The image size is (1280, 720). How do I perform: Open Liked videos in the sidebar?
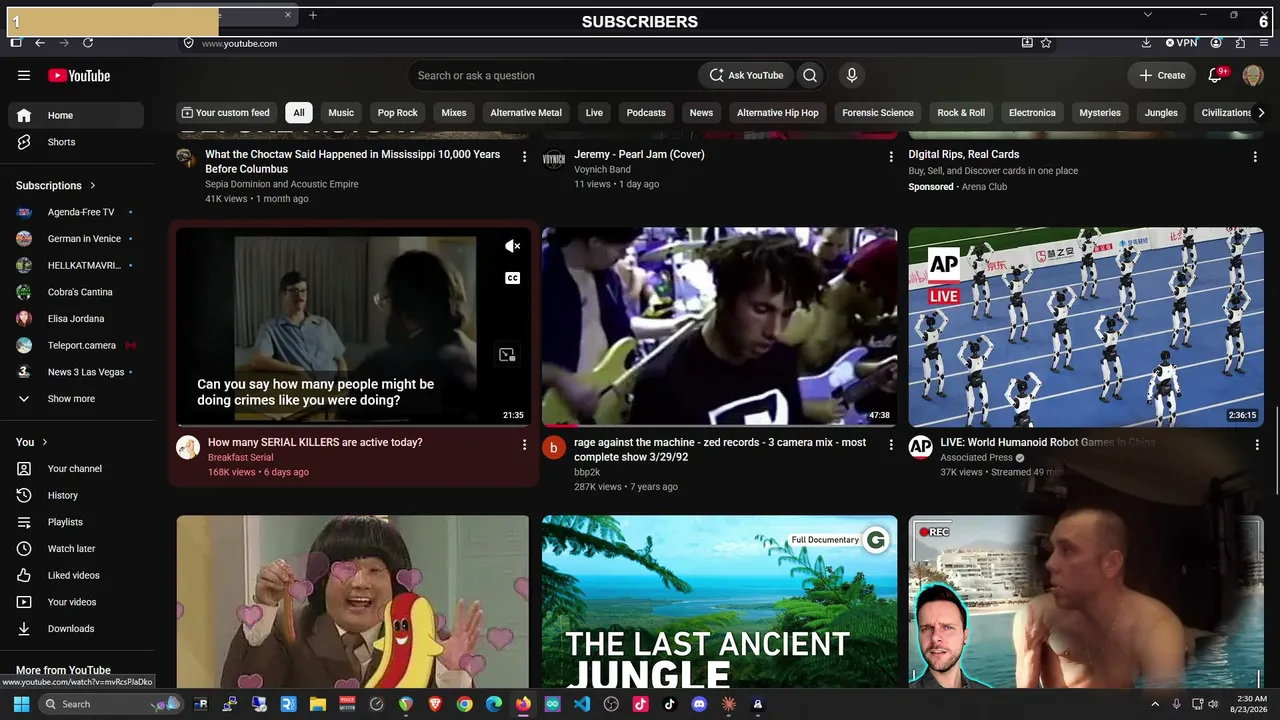point(75,575)
